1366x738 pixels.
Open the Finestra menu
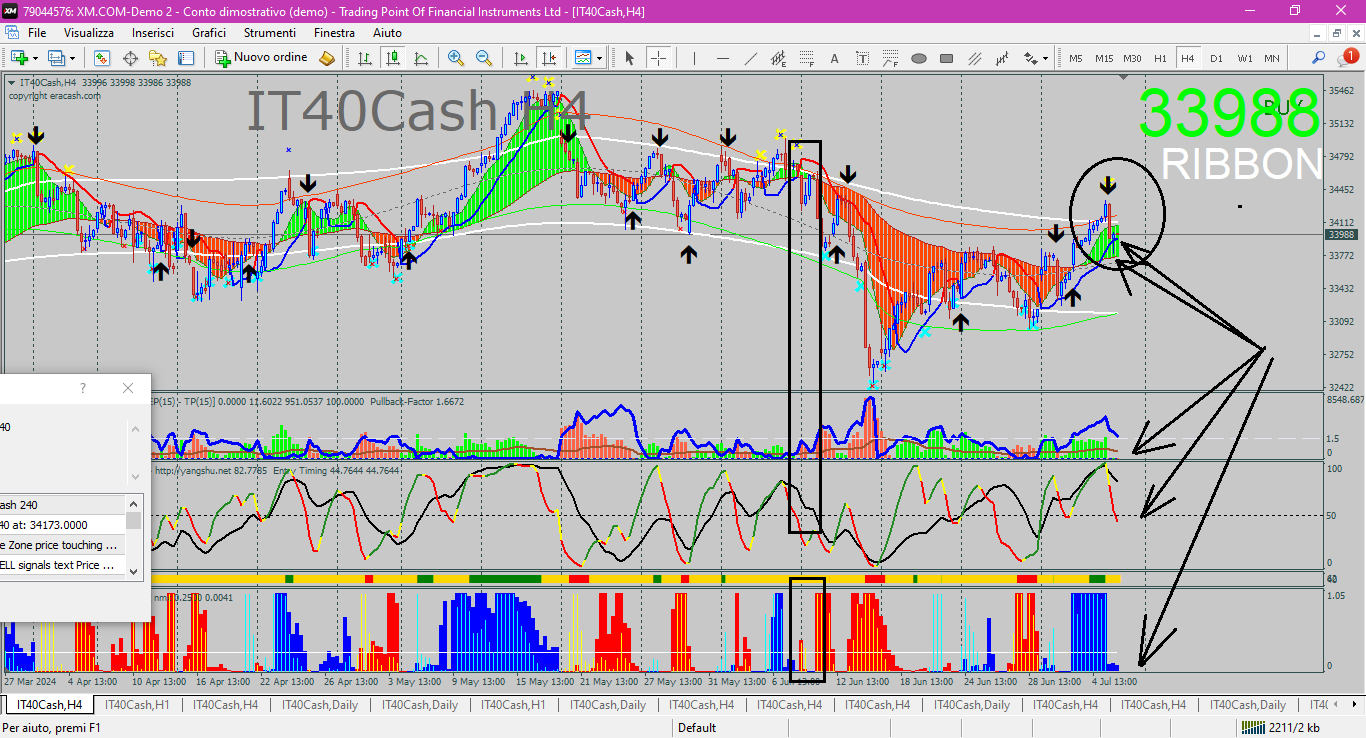click(334, 33)
